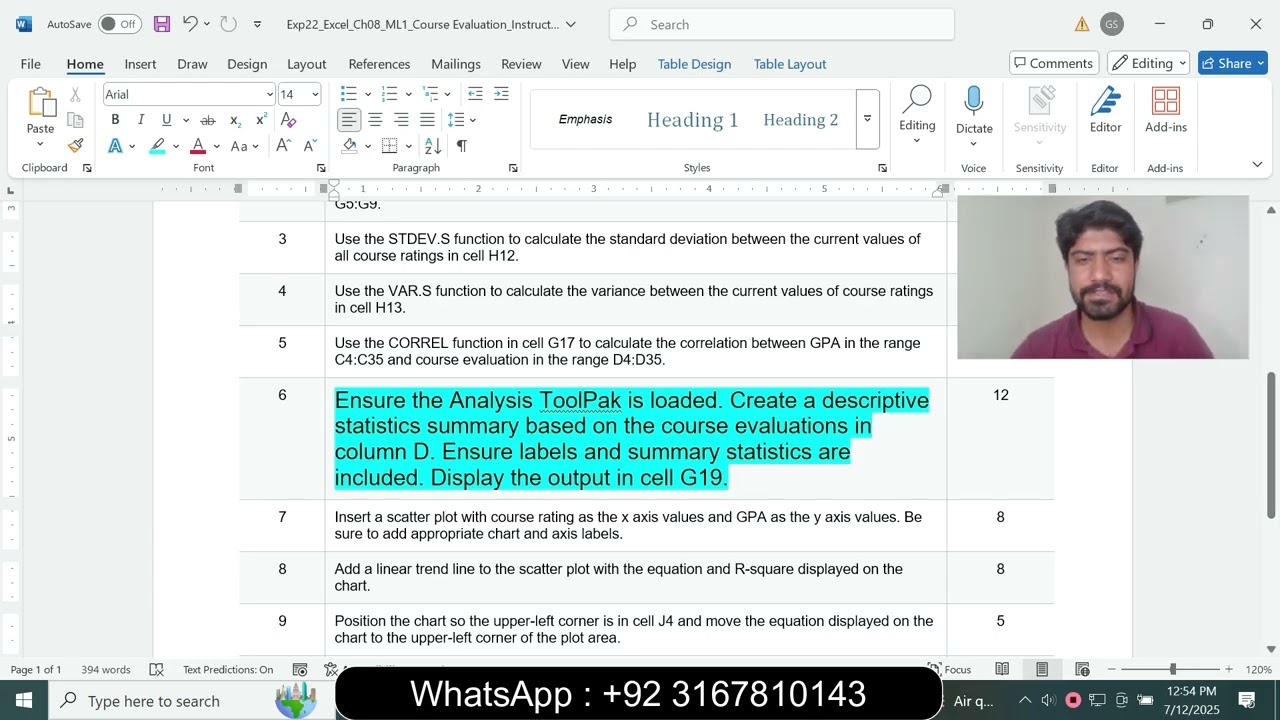
Task: Apply Justify alignment
Action: coord(427,120)
